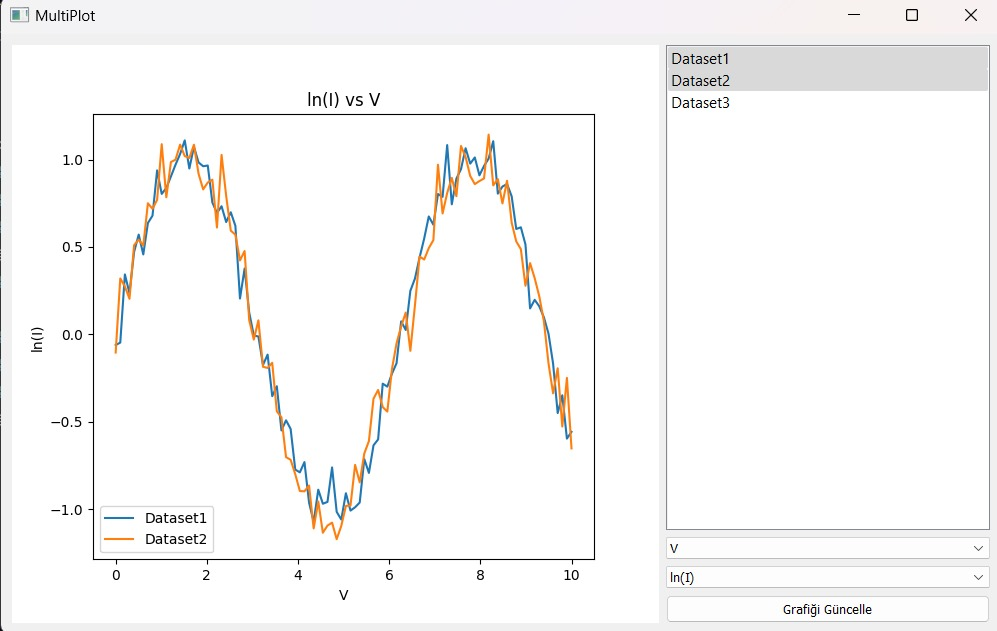The image size is (997, 631).
Task: Click the Dataset2 label in the plot legend
Action: click(x=176, y=539)
